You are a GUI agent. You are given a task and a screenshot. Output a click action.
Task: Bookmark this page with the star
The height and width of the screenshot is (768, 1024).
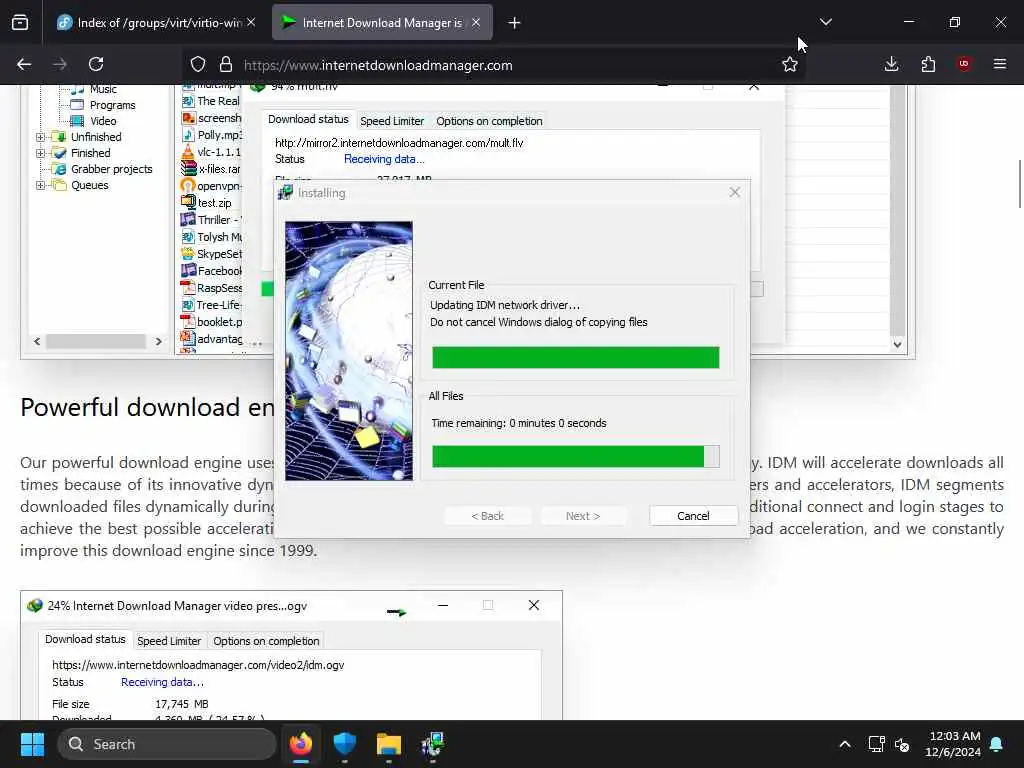tap(790, 64)
